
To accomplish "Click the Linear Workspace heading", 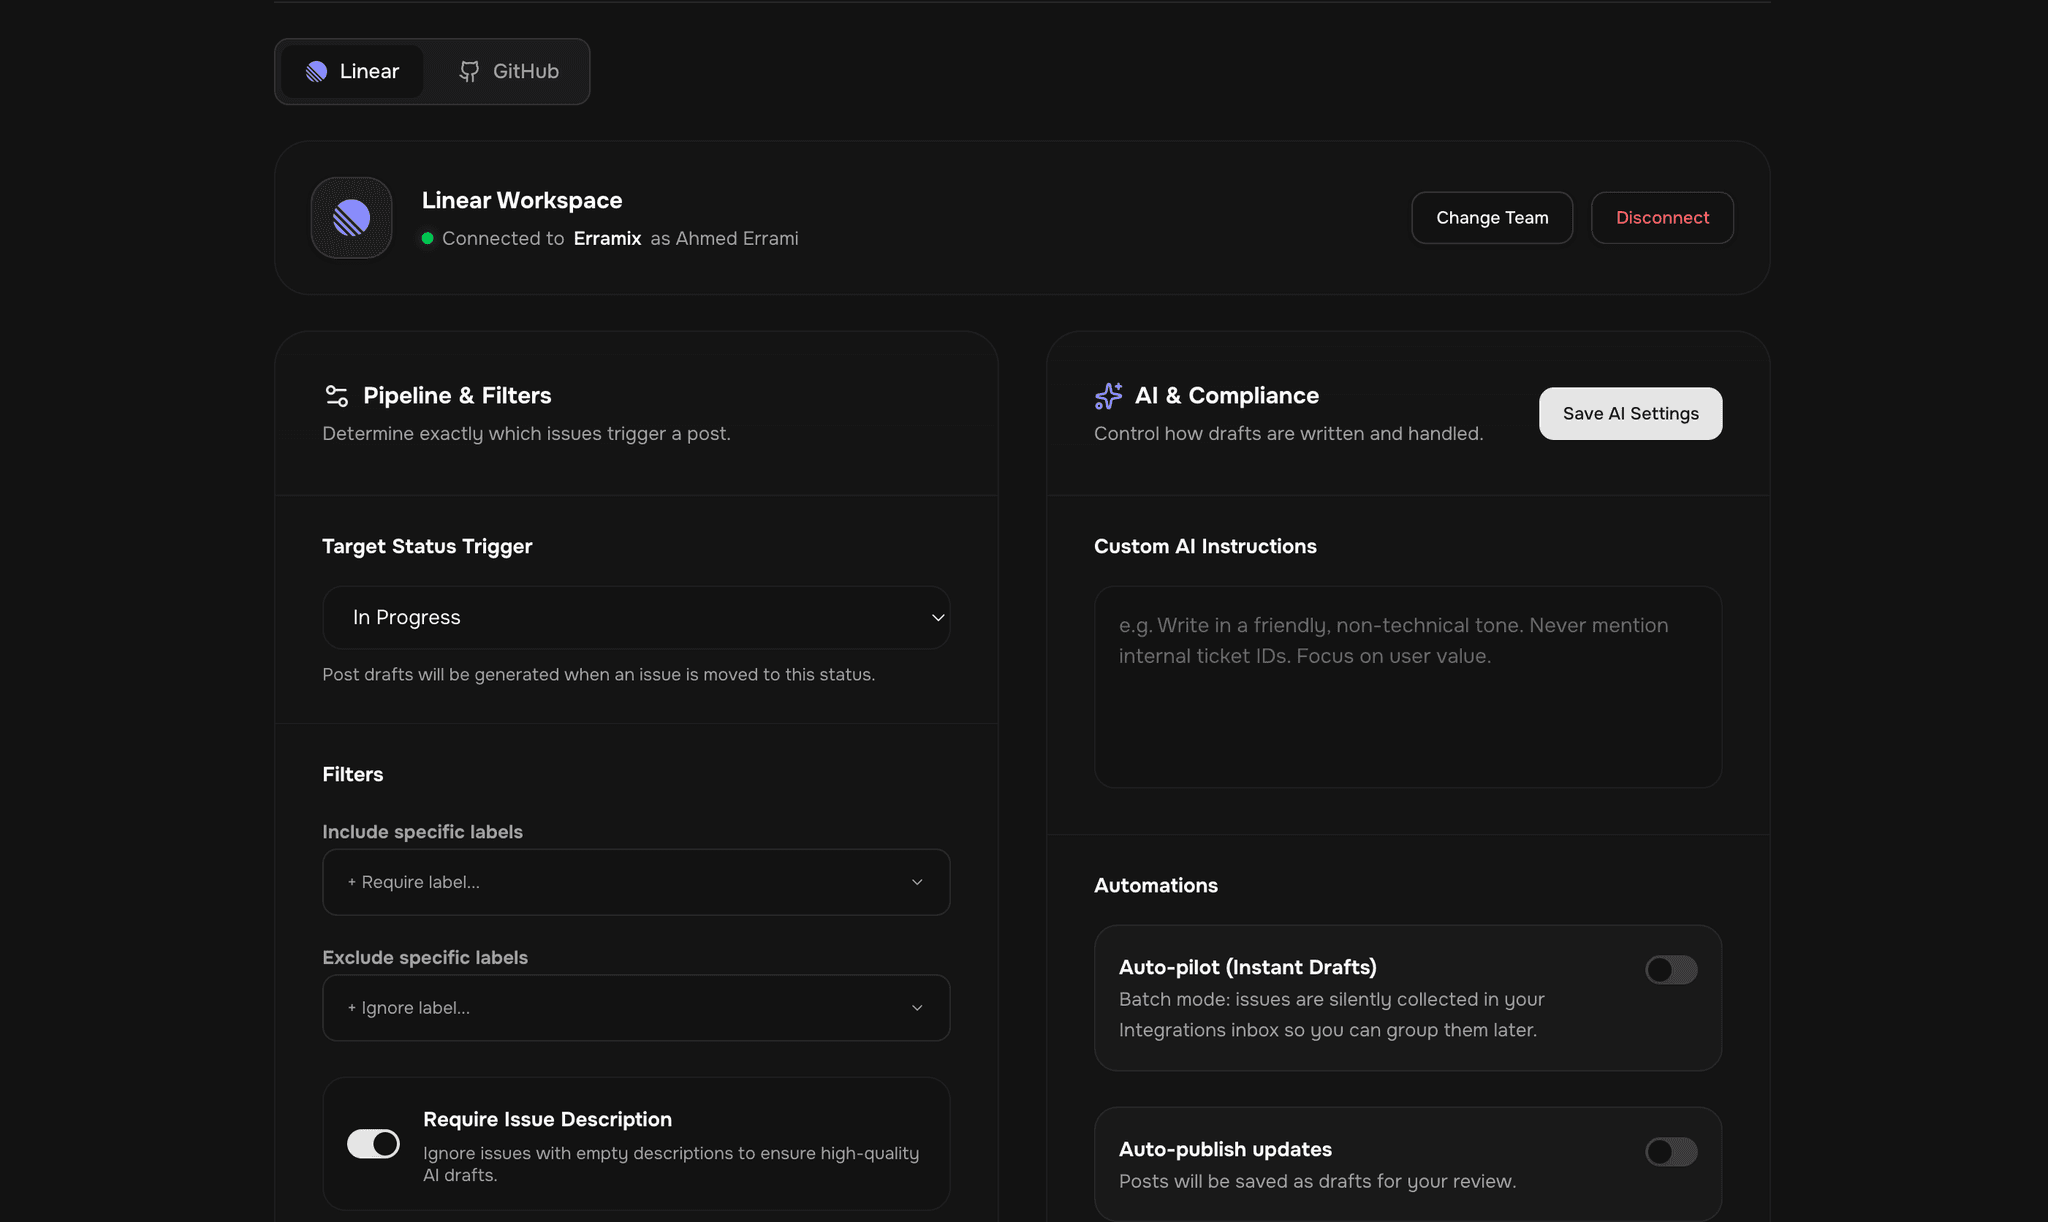I will point(522,200).
